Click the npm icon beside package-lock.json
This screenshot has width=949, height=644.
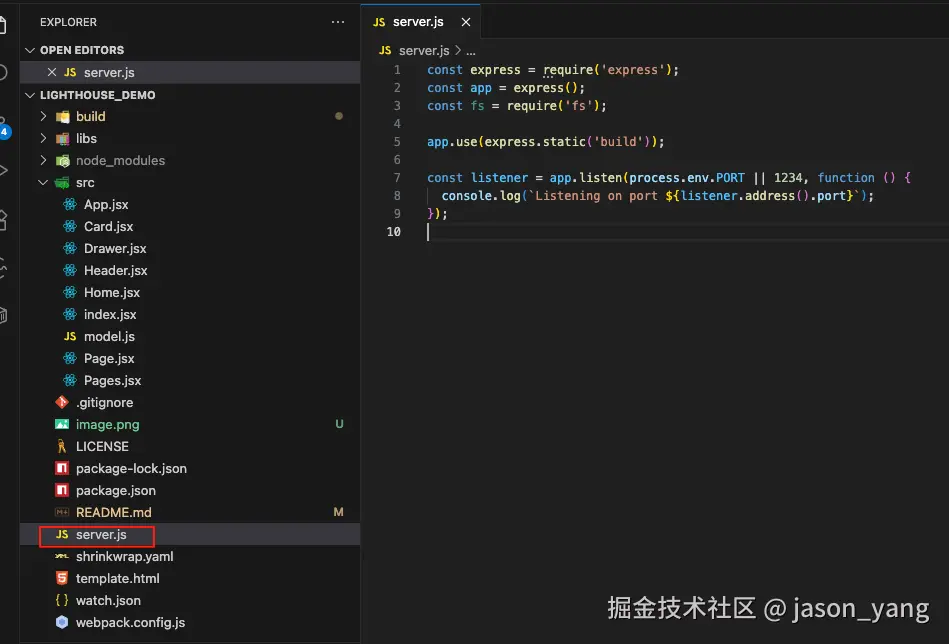coord(62,468)
